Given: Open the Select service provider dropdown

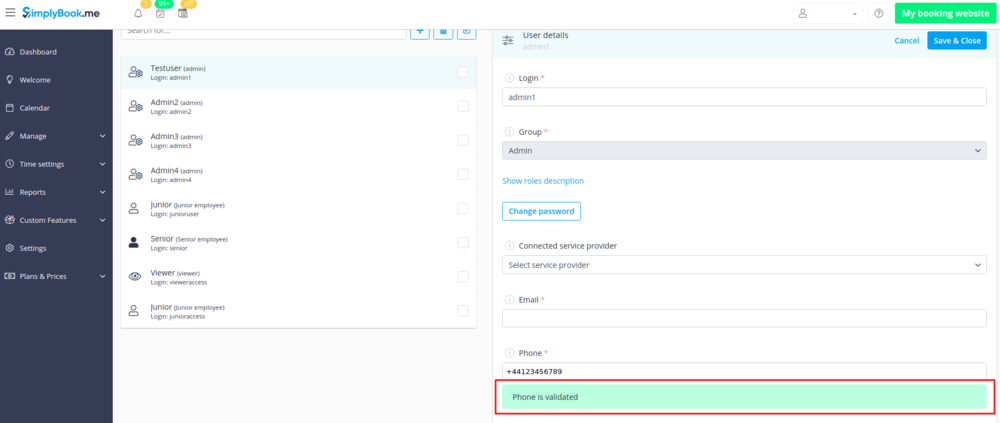Looking at the screenshot, I should (x=744, y=265).
